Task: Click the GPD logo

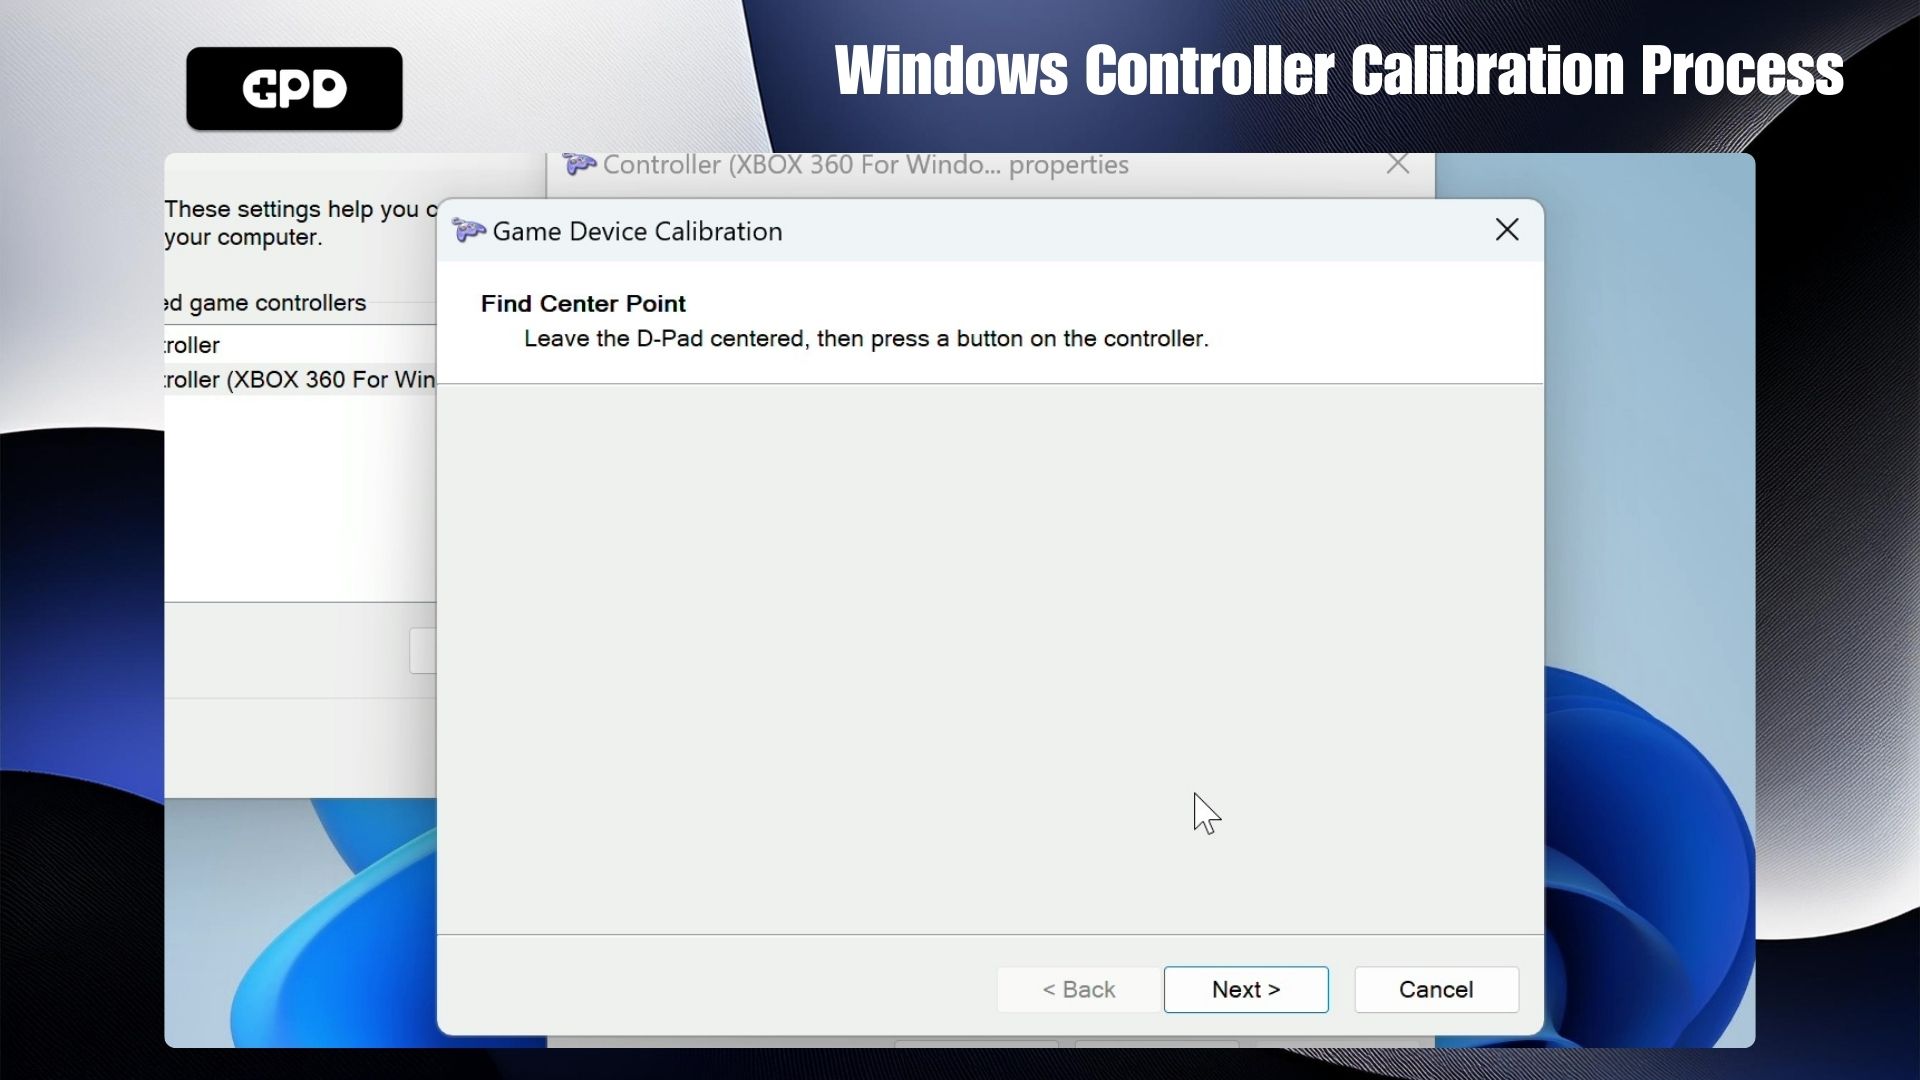Action: click(x=294, y=88)
